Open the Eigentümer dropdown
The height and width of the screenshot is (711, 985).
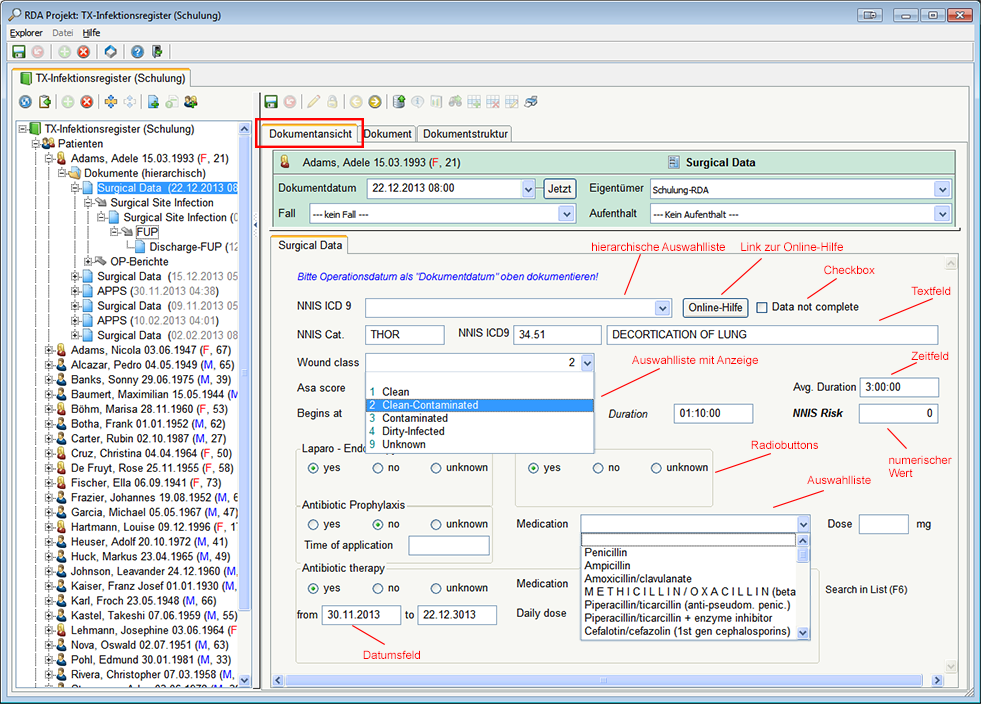(941, 189)
